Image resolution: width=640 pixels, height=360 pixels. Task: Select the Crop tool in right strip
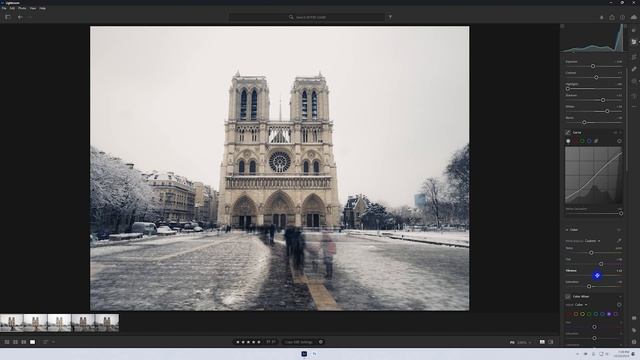pos(634,57)
